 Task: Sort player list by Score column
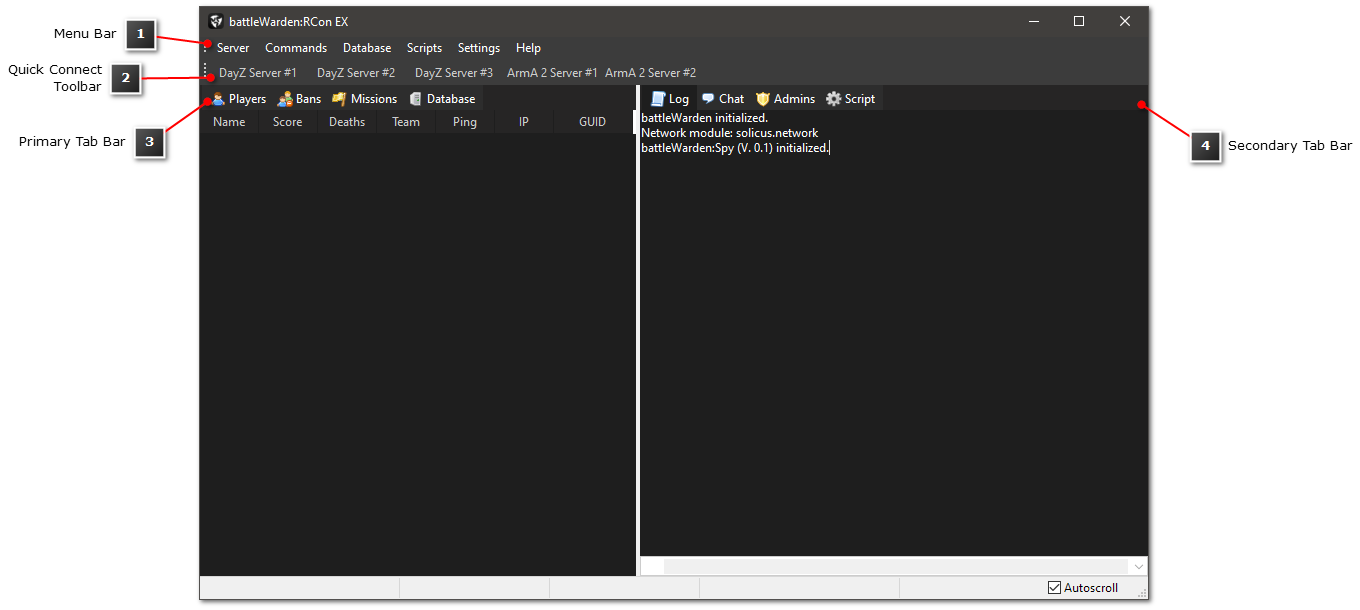288,122
